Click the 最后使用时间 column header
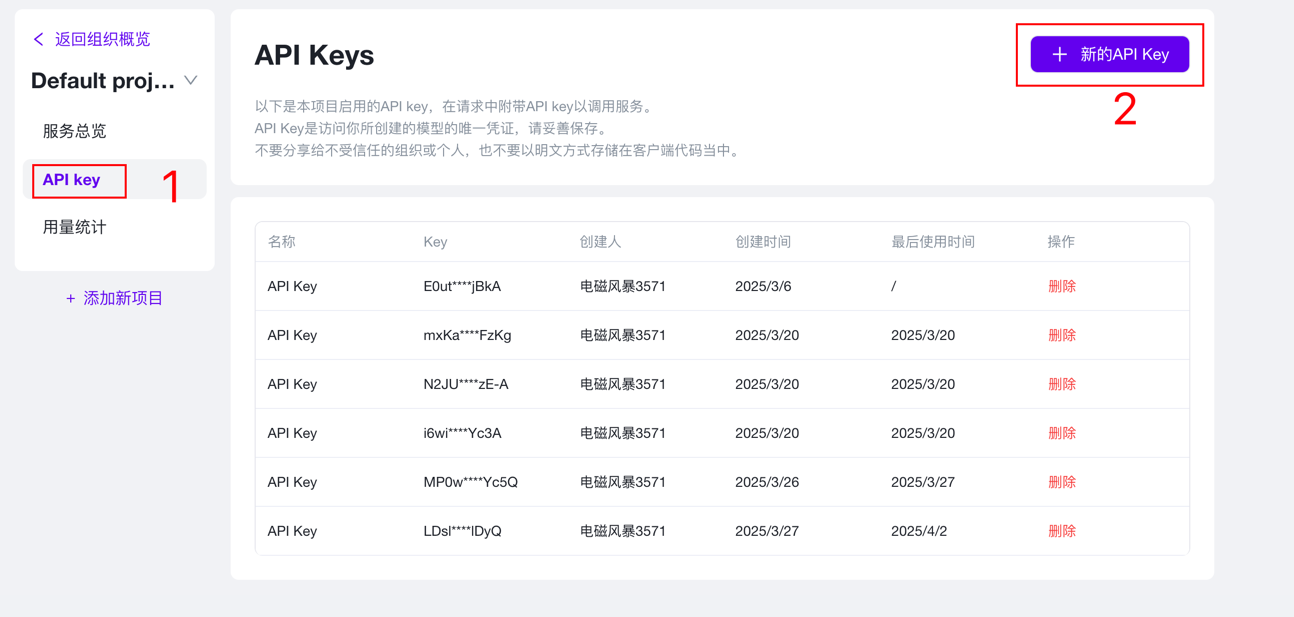The width and height of the screenshot is (1294, 617). [x=932, y=242]
